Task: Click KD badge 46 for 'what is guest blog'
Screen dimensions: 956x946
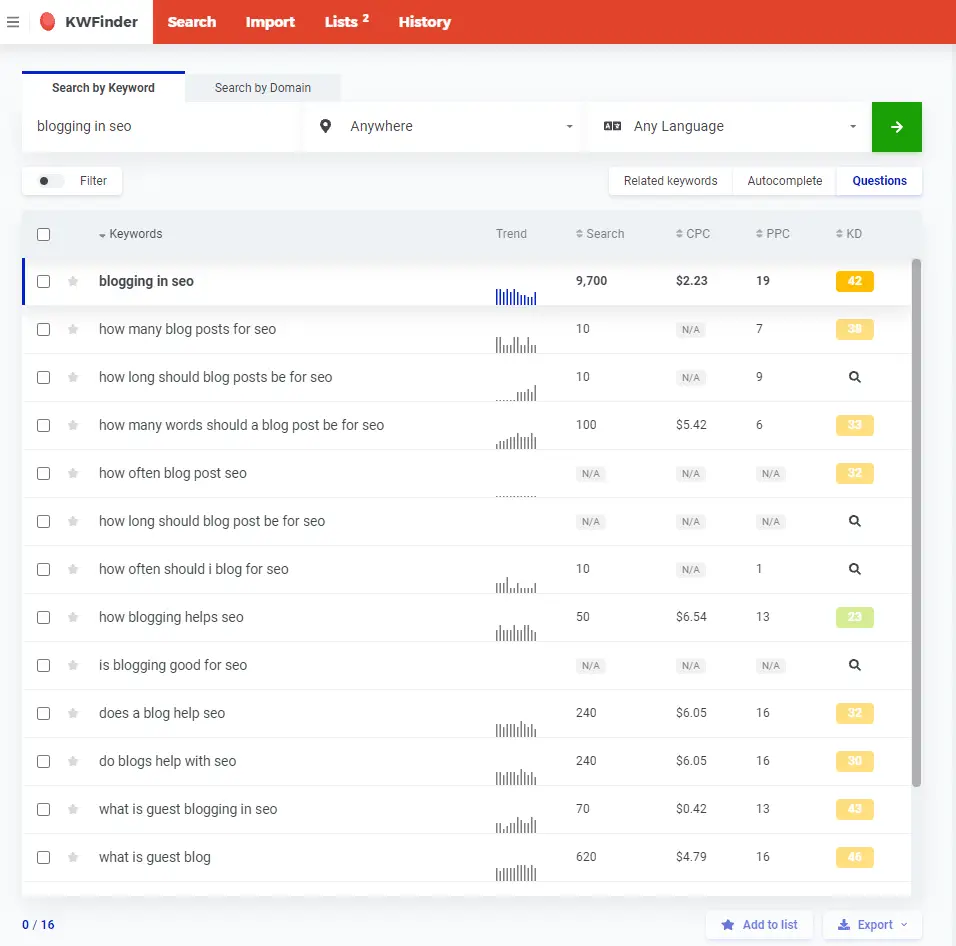Action: click(855, 858)
